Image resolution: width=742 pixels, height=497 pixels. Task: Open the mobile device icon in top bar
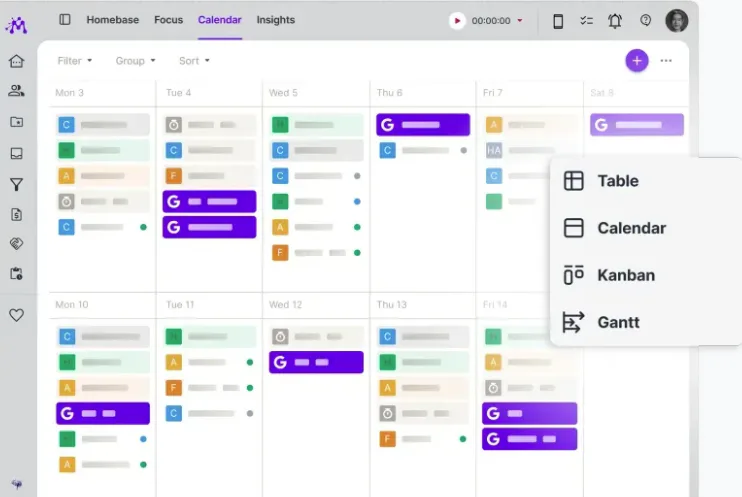pyautogui.click(x=558, y=21)
